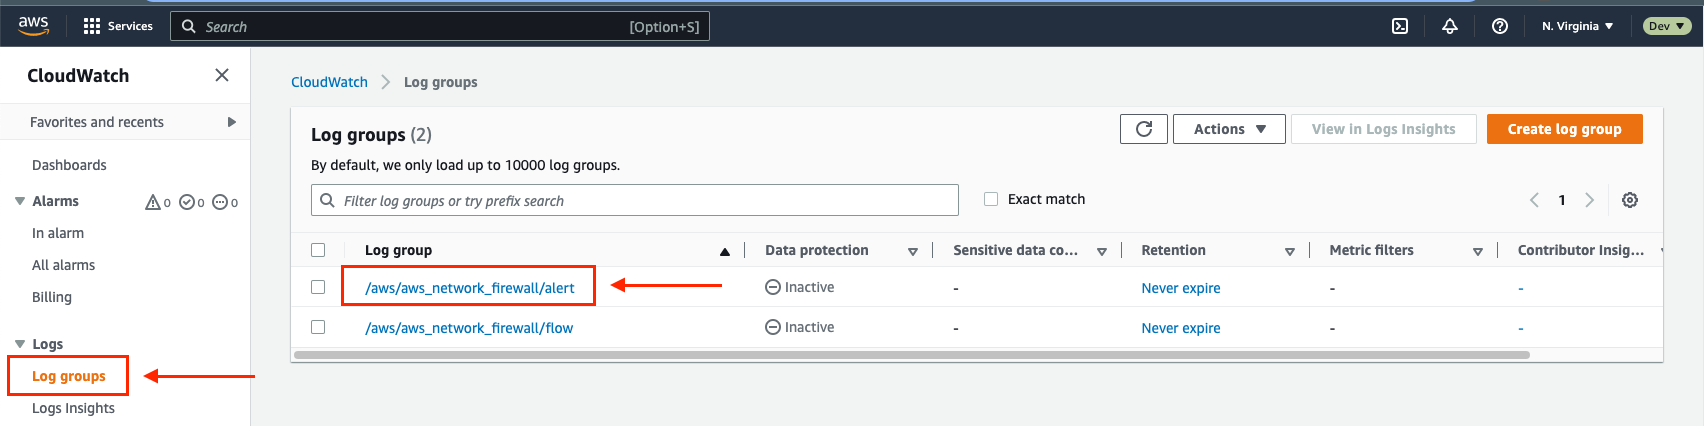Open the help question mark menu
1704x426 pixels.
[x=1500, y=26]
